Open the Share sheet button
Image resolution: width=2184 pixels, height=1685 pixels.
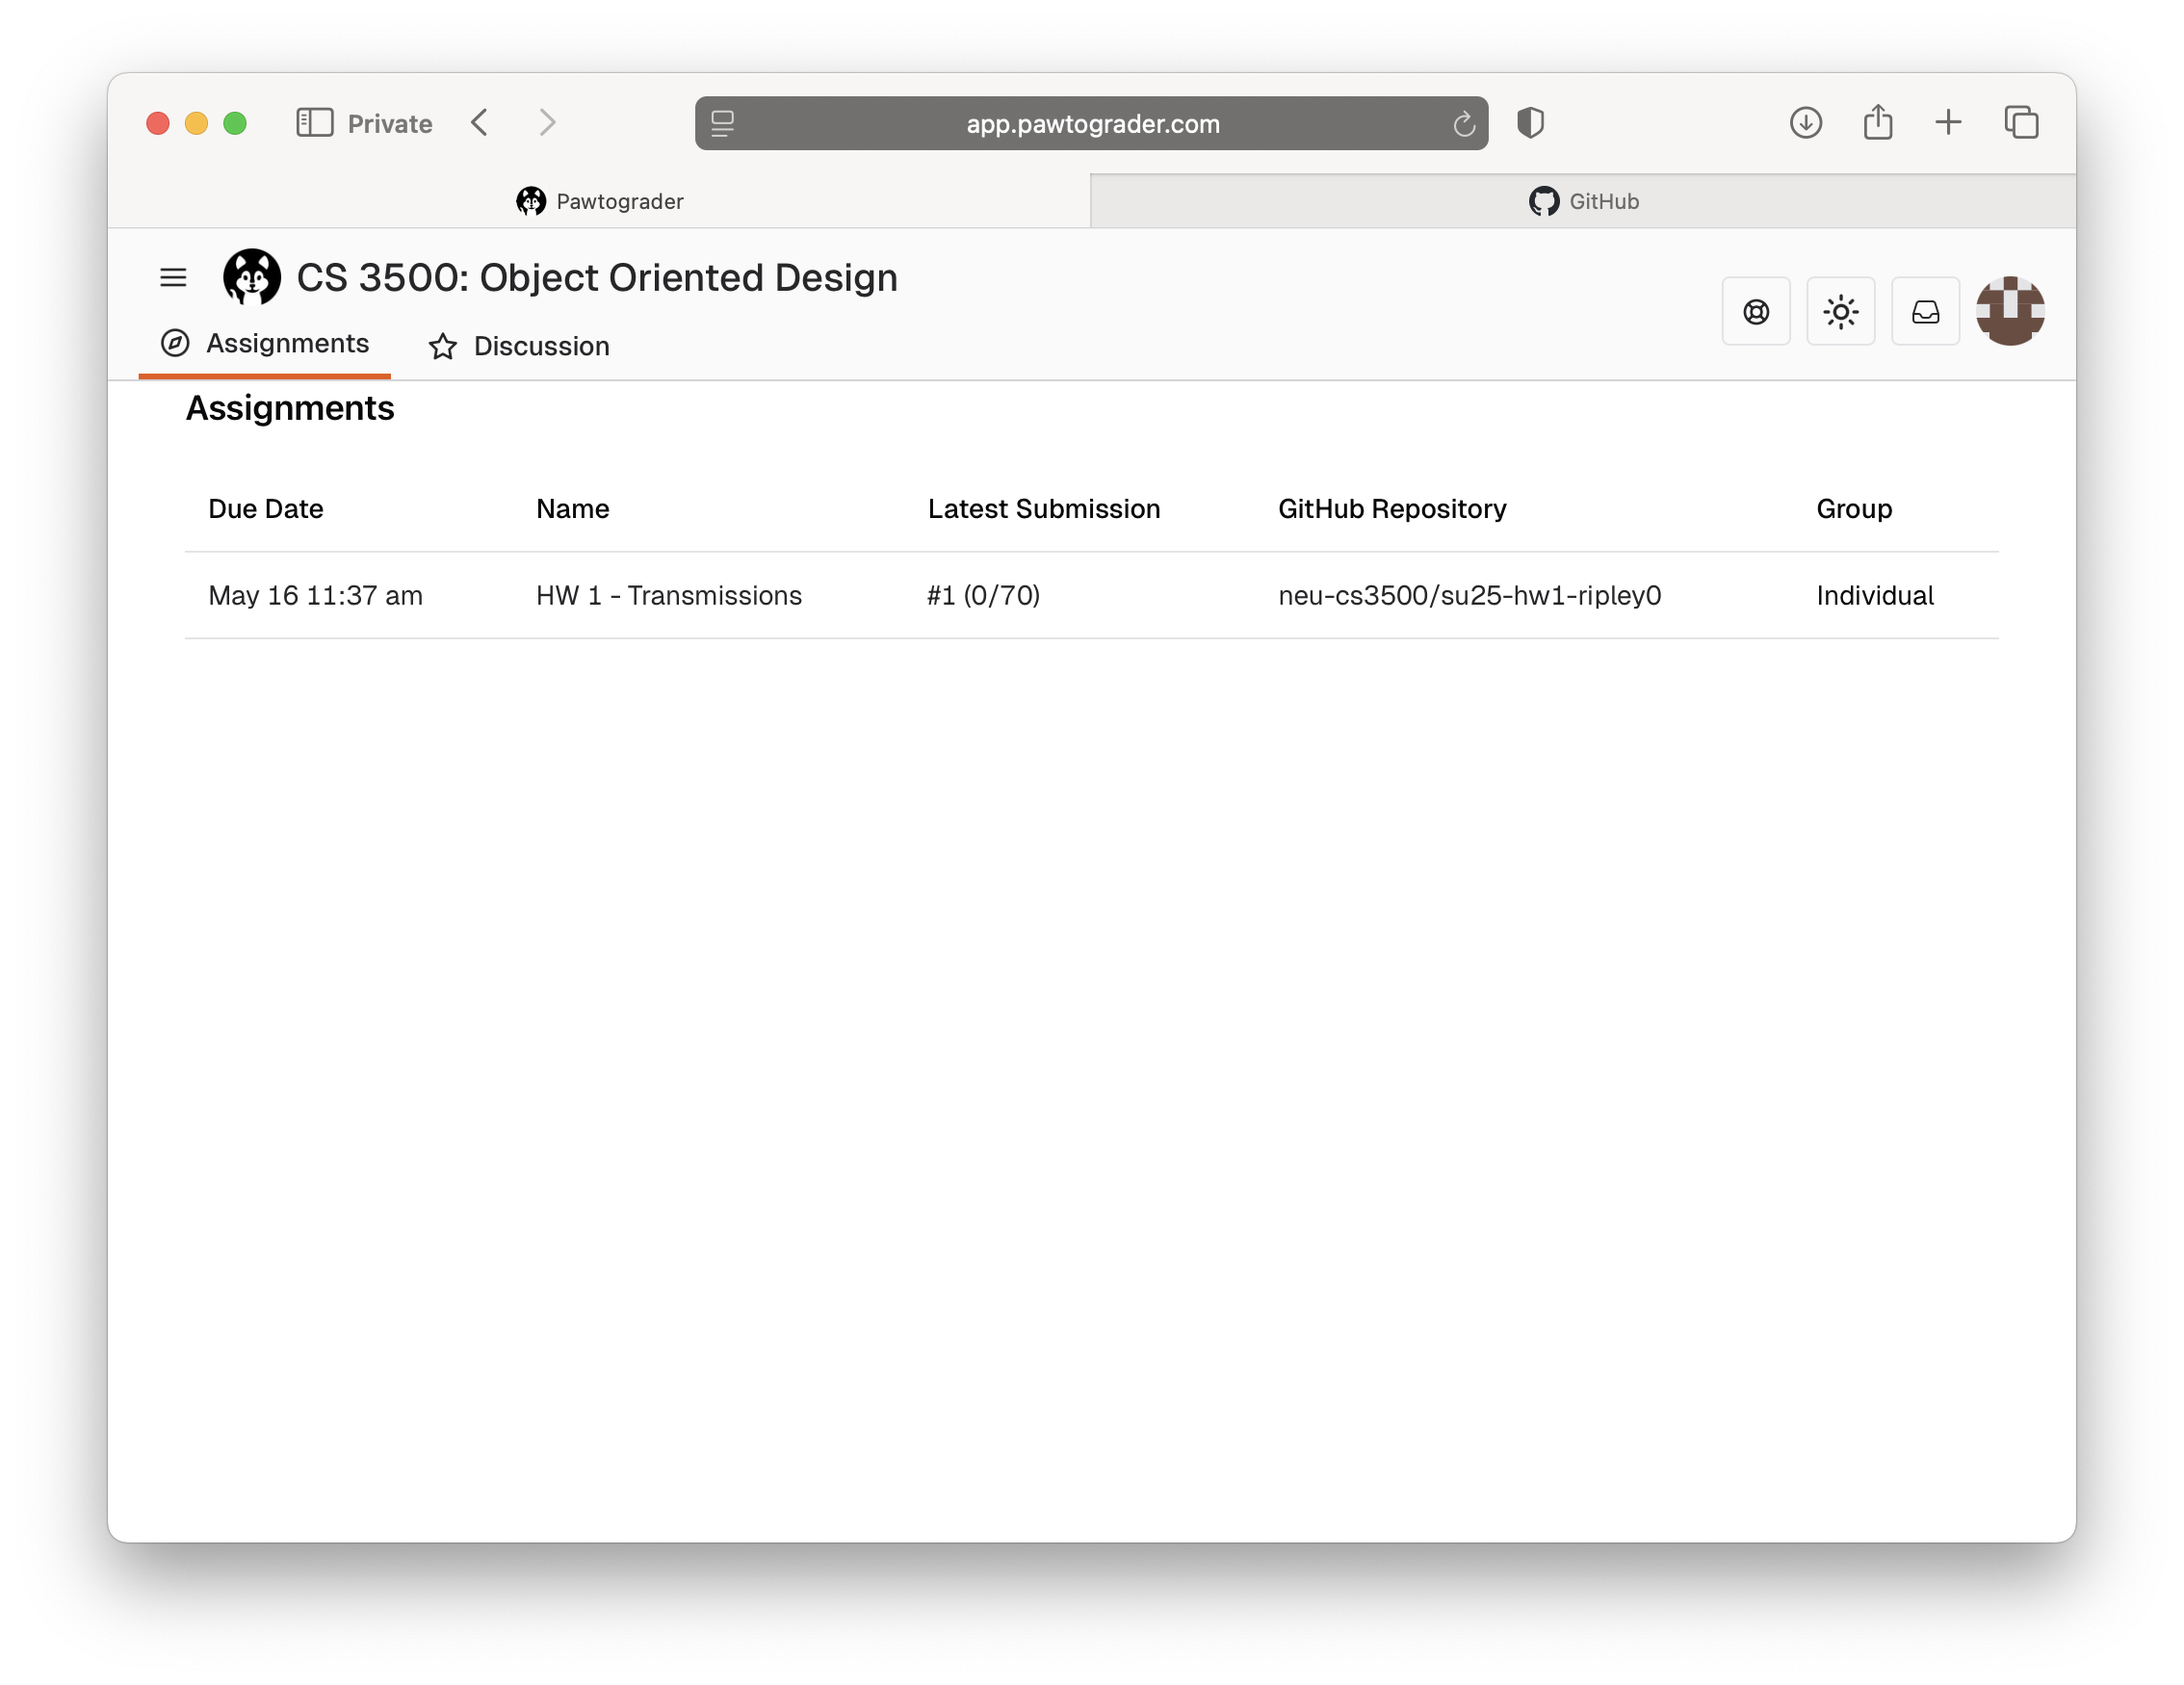click(1878, 122)
